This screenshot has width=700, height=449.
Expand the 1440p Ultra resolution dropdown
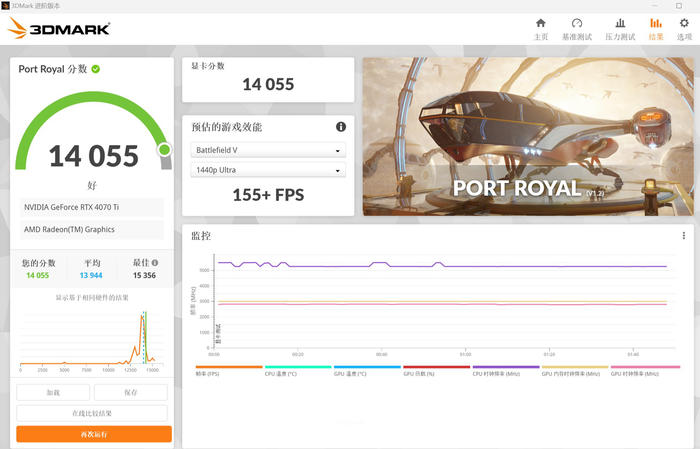[267, 171]
